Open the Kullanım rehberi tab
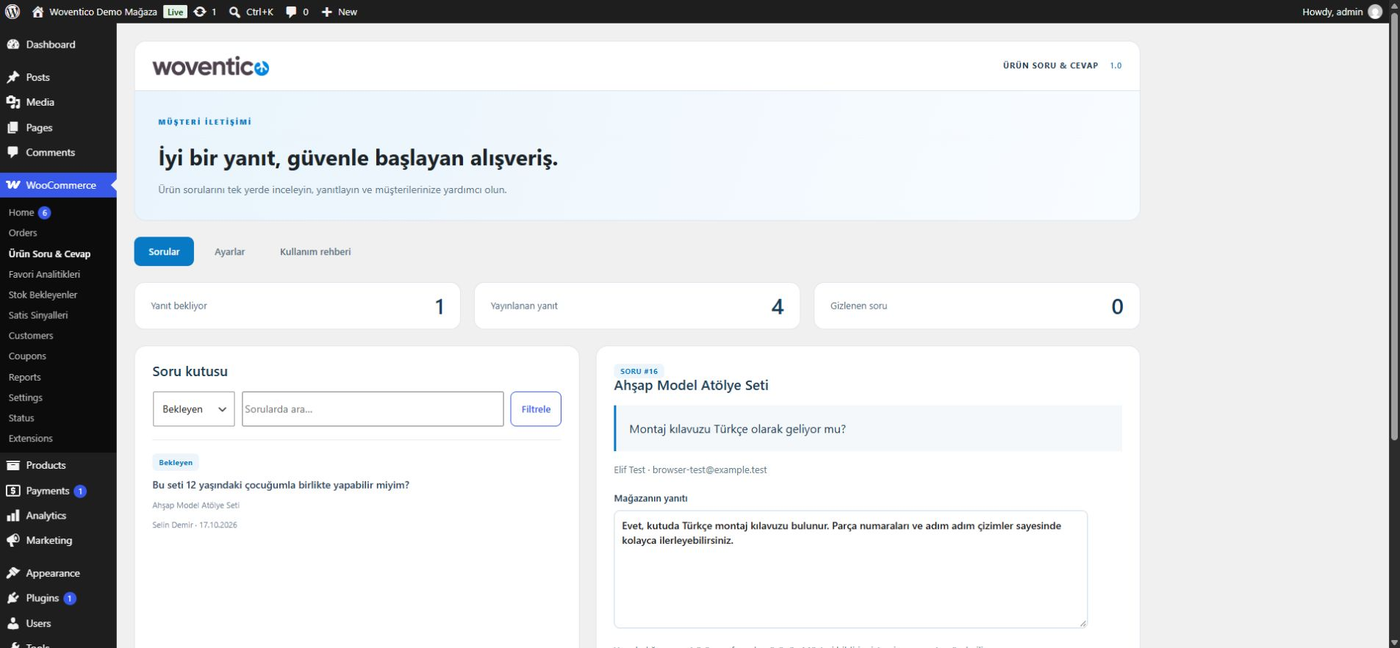 point(315,252)
